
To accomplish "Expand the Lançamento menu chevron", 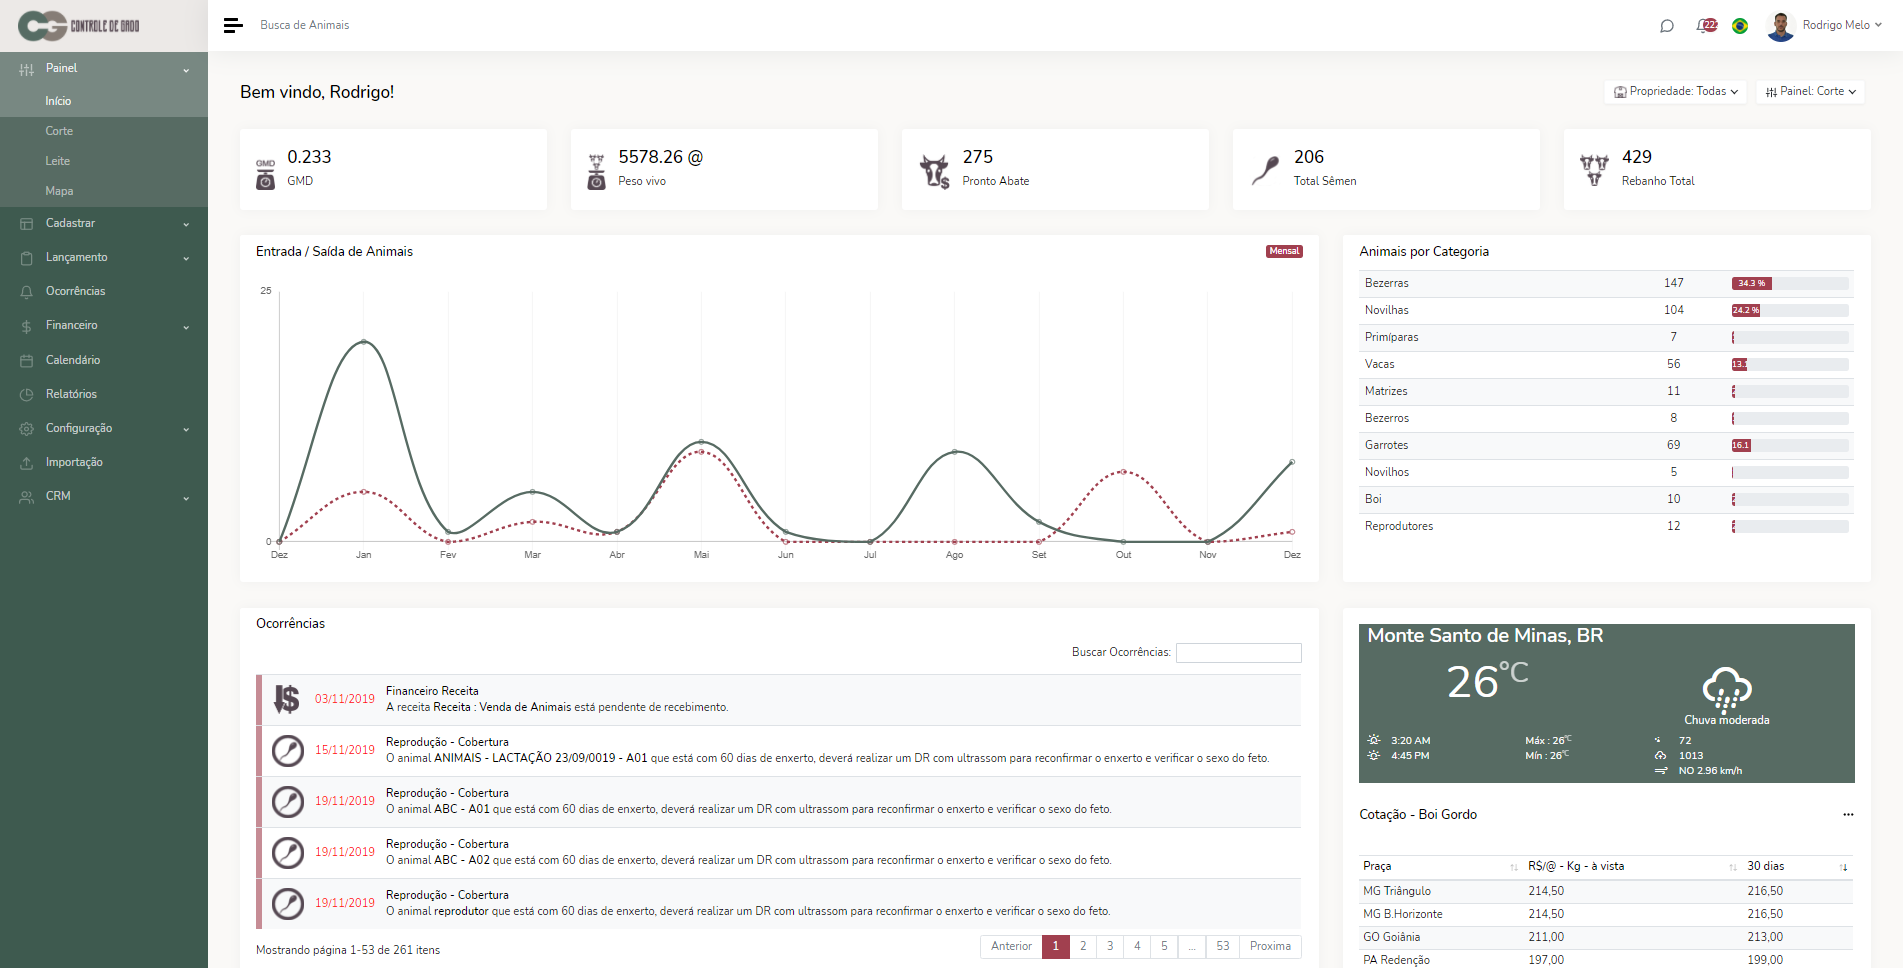I will pyautogui.click(x=186, y=258).
